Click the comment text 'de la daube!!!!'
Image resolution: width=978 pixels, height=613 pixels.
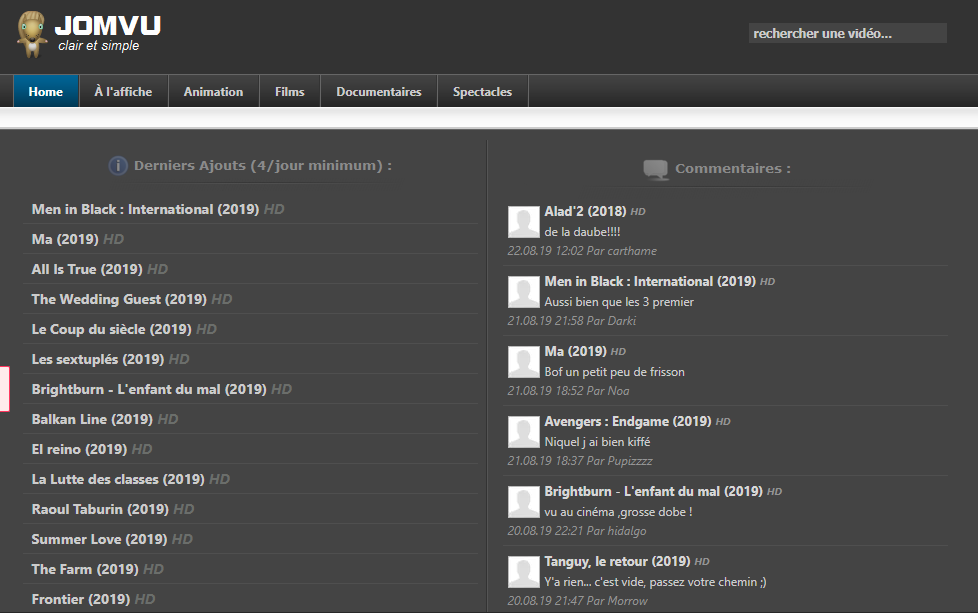(x=582, y=232)
